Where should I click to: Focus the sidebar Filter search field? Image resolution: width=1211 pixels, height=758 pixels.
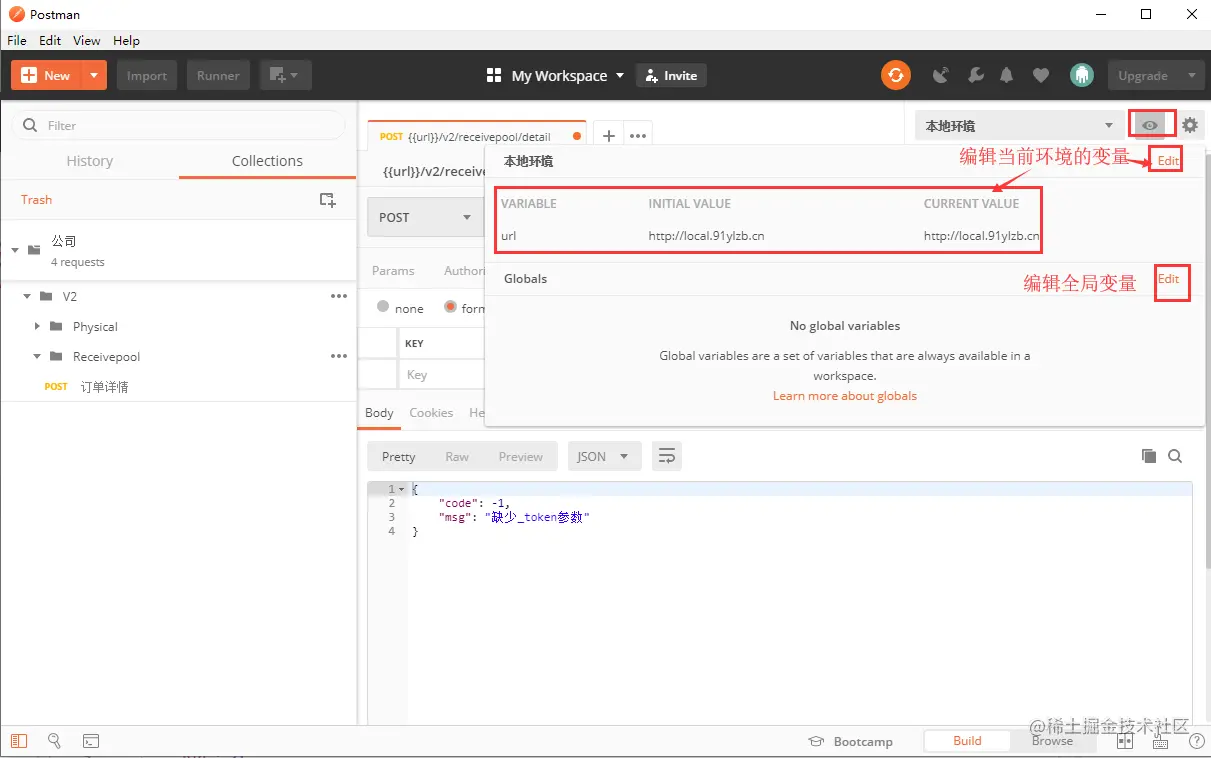coord(178,125)
